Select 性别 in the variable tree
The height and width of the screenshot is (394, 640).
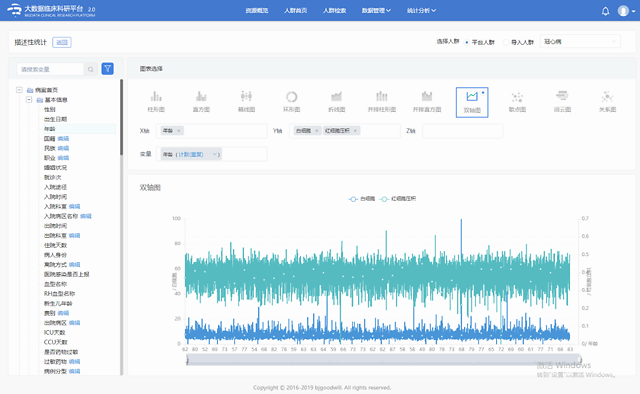[49, 109]
